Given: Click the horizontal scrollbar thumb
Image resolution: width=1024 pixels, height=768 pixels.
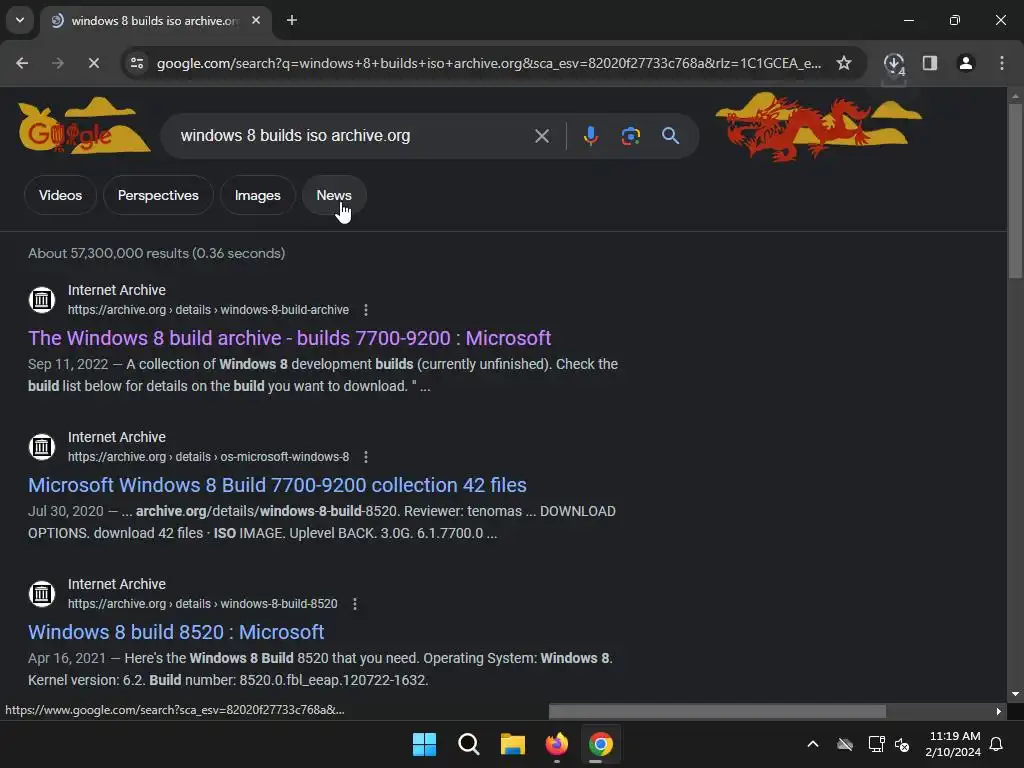Looking at the screenshot, I should 717,711.
